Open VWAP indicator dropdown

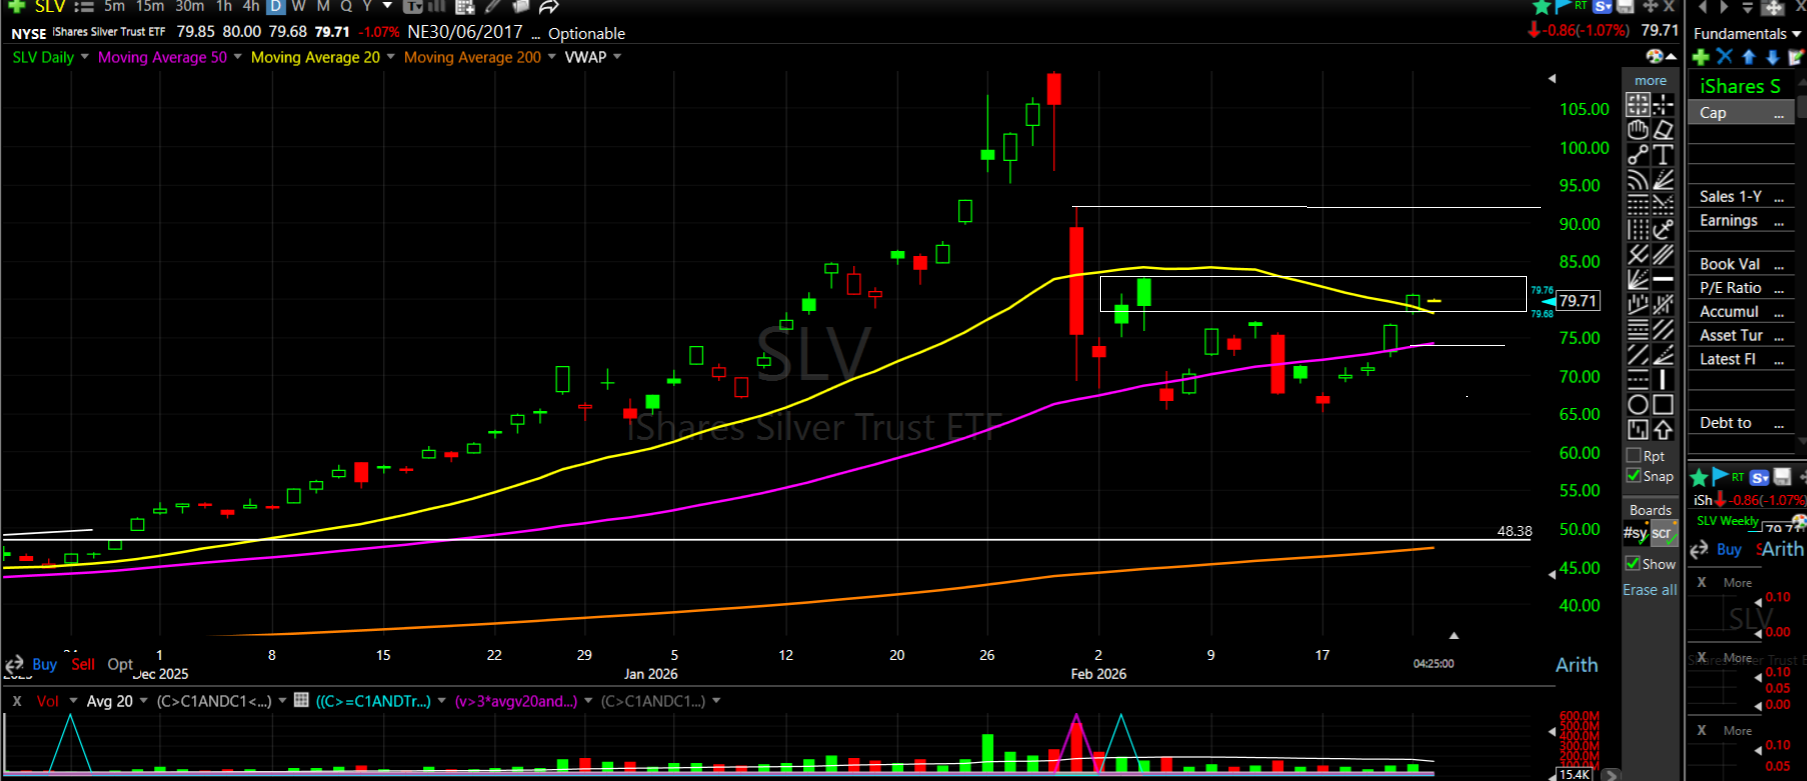(x=618, y=57)
